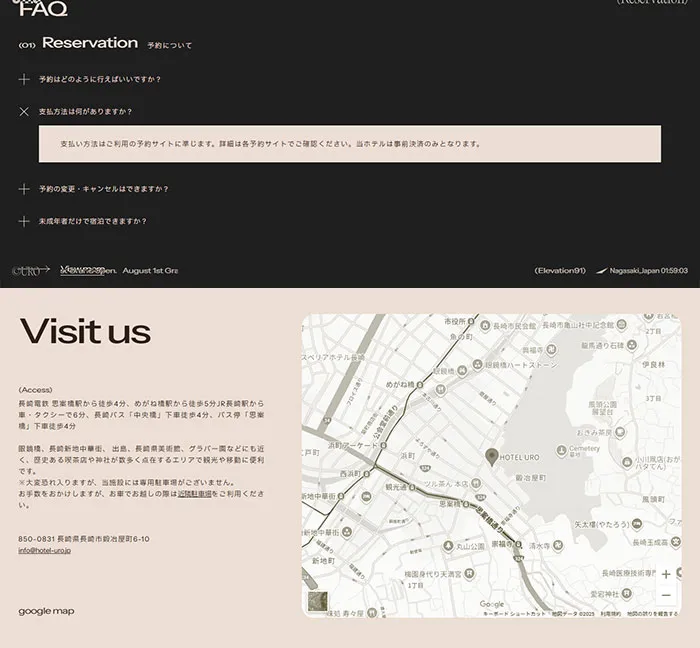Click the 長崎玉成高 school marker
700x648 pixels.
tap(676, 542)
